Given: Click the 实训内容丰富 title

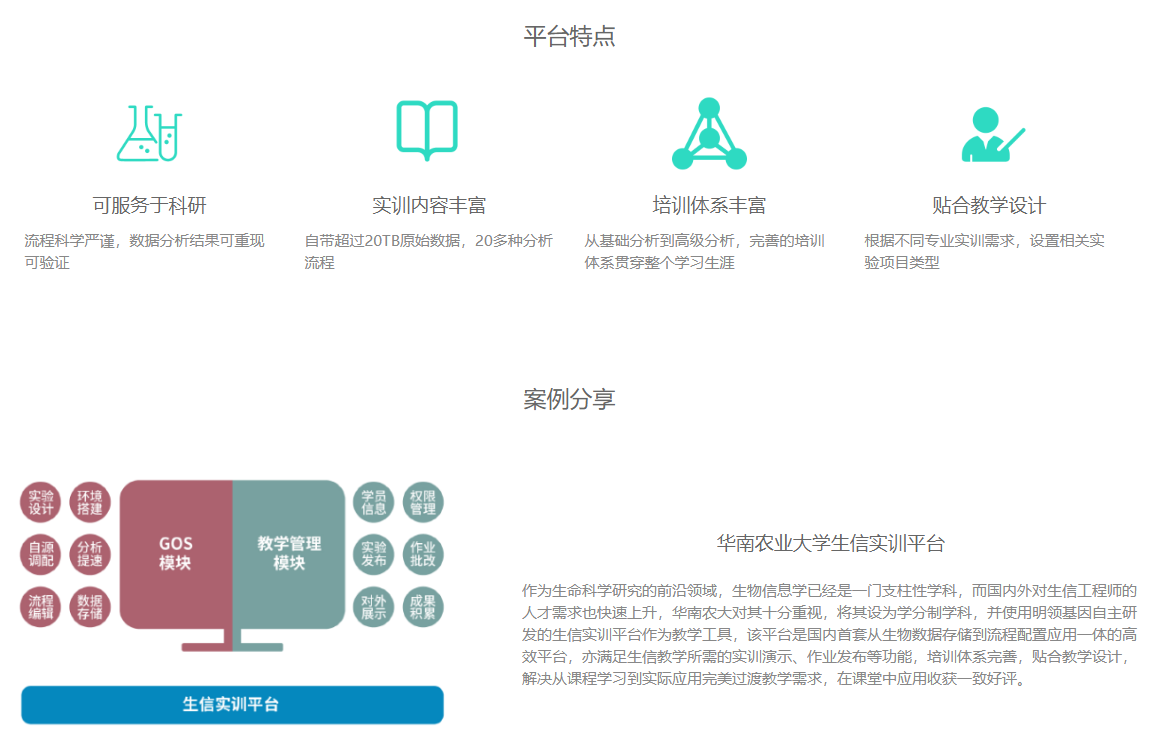Looking at the screenshot, I should [x=429, y=205].
